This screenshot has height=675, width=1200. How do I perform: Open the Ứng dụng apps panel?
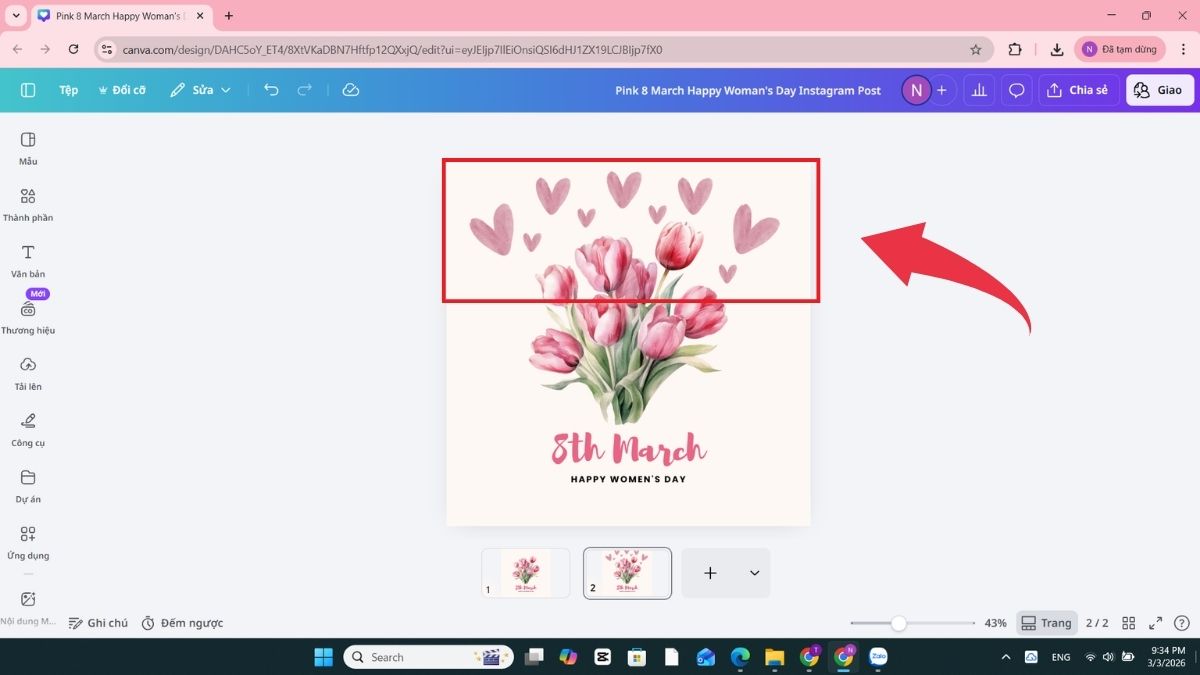click(x=28, y=542)
